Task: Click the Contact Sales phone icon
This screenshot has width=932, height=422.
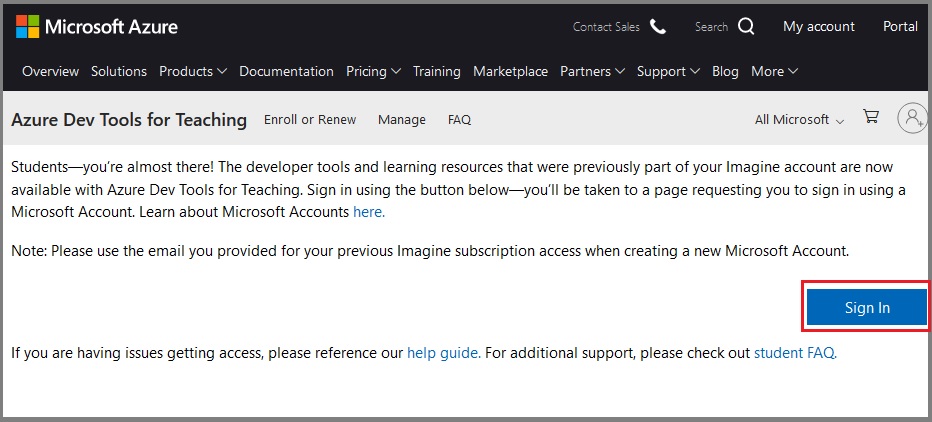Action: click(657, 27)
